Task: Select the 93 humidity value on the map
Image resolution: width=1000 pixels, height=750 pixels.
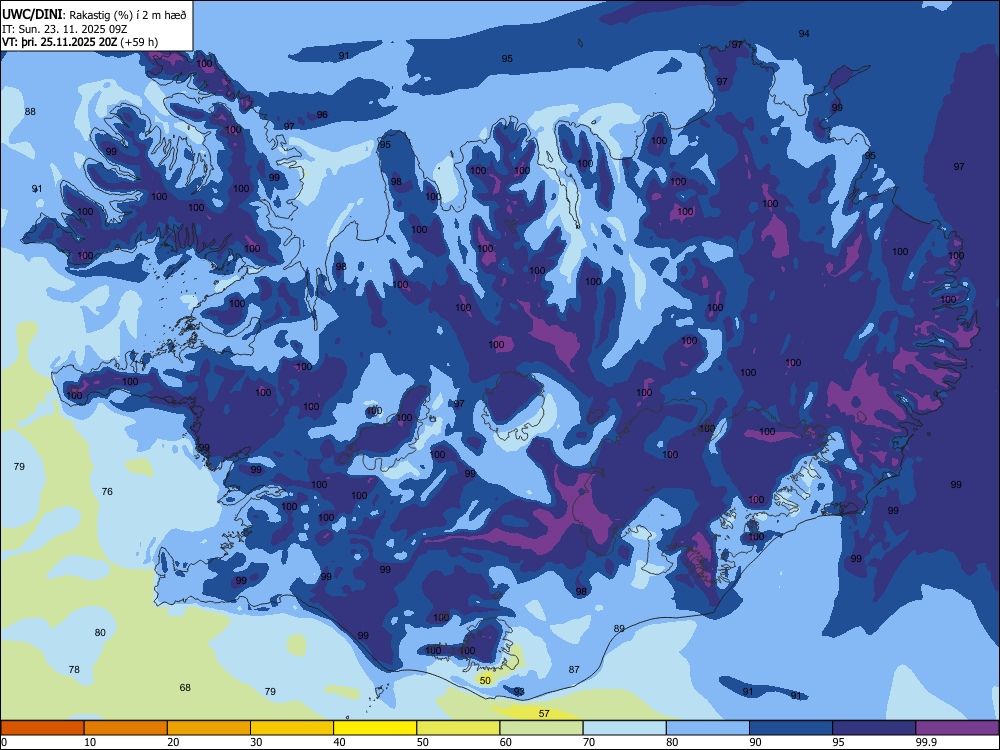Action: (519, 691)
